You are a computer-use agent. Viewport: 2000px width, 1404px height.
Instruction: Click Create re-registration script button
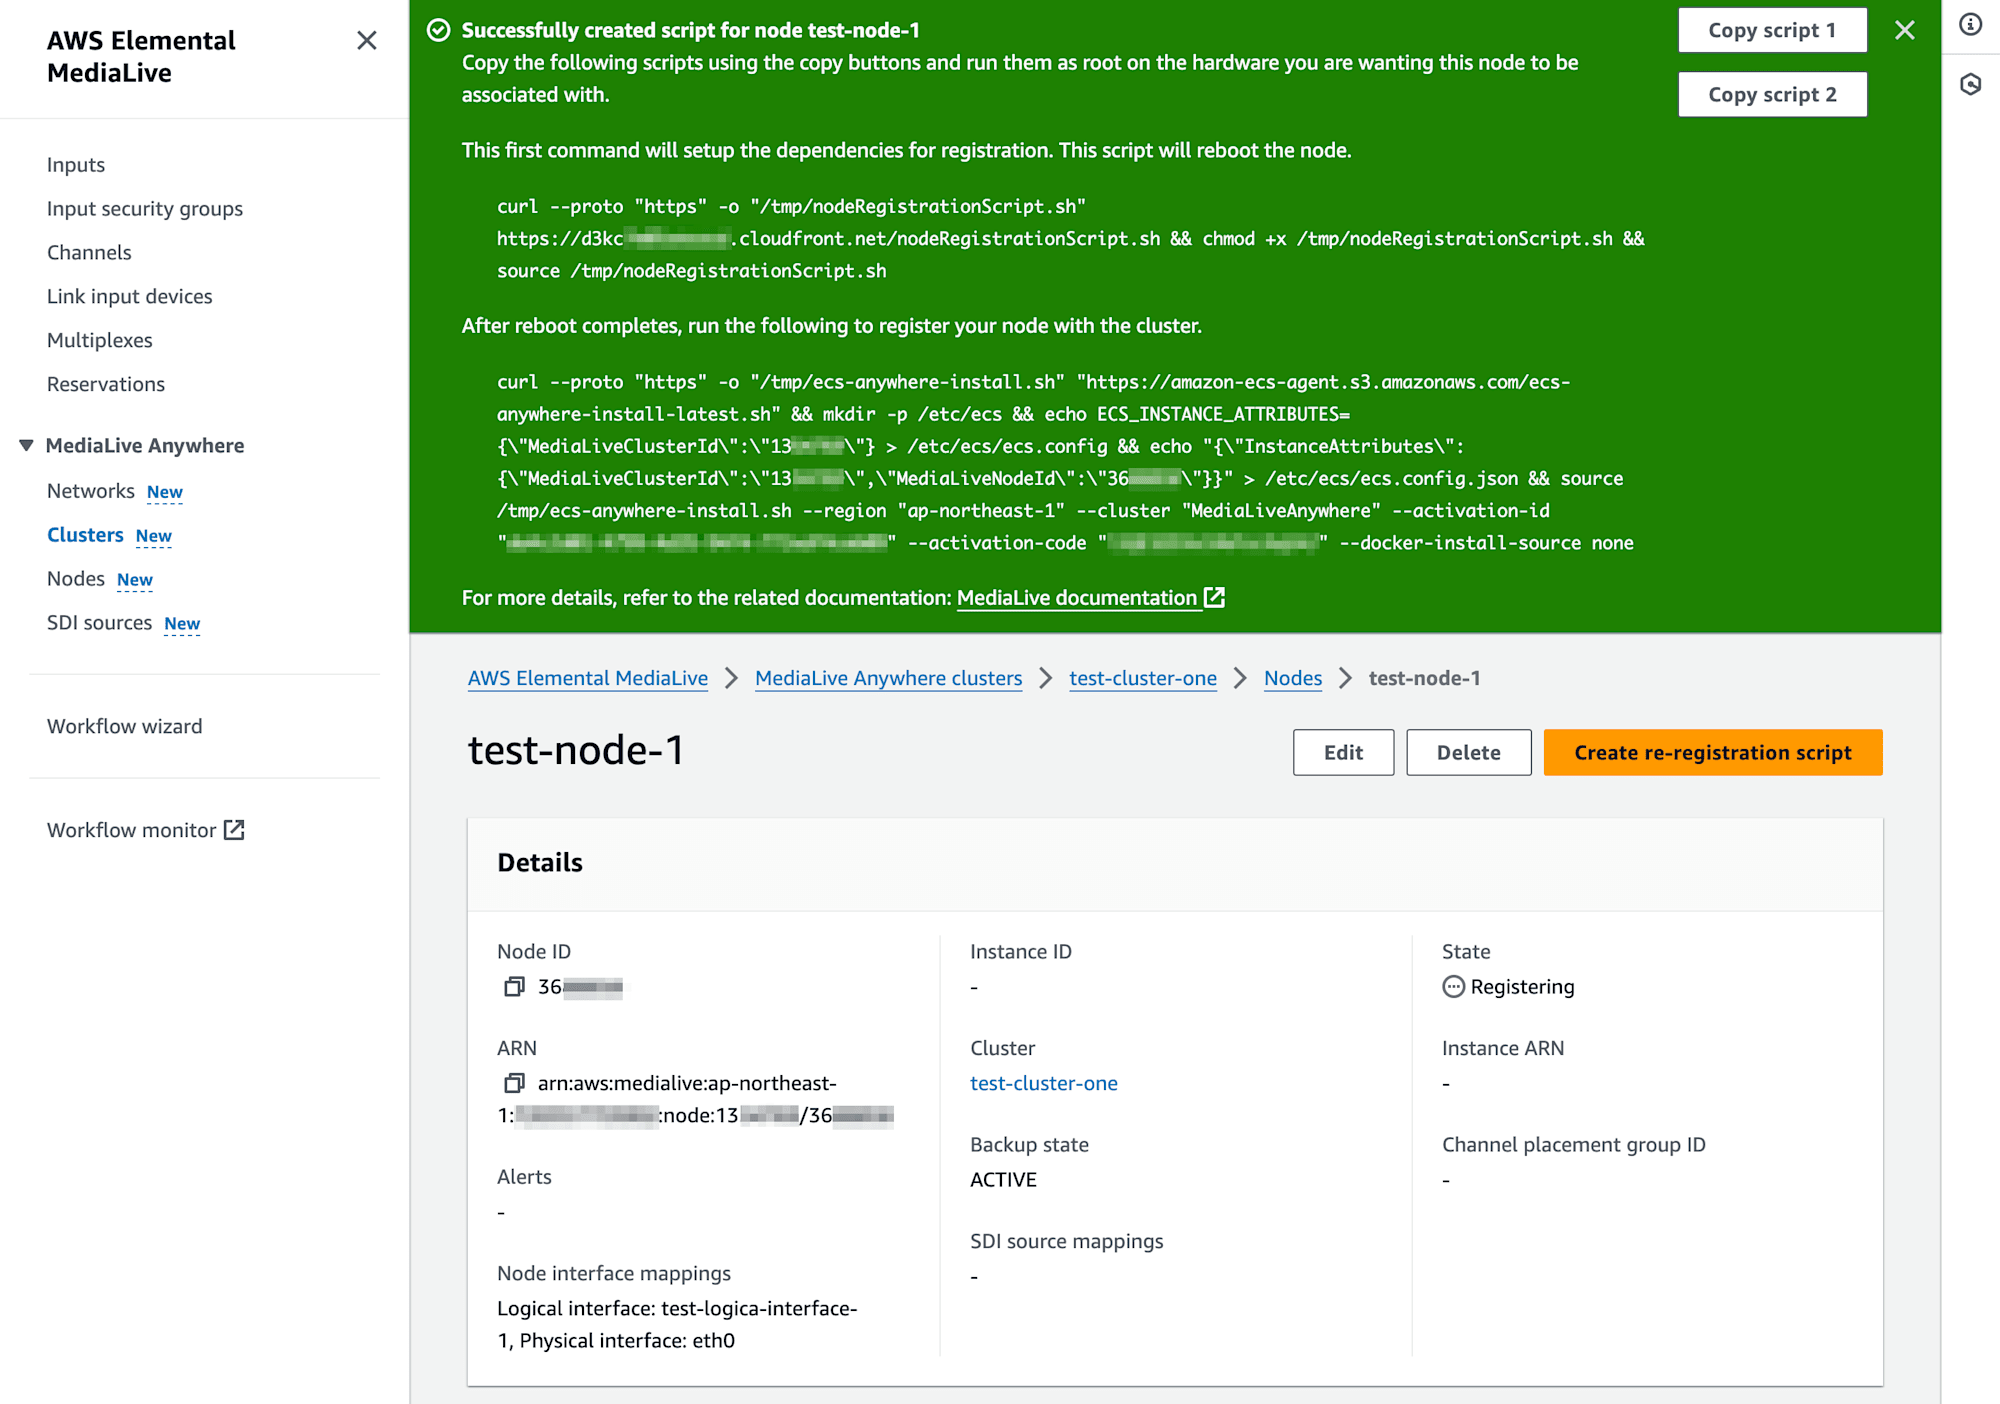(x=1713, y=752)
